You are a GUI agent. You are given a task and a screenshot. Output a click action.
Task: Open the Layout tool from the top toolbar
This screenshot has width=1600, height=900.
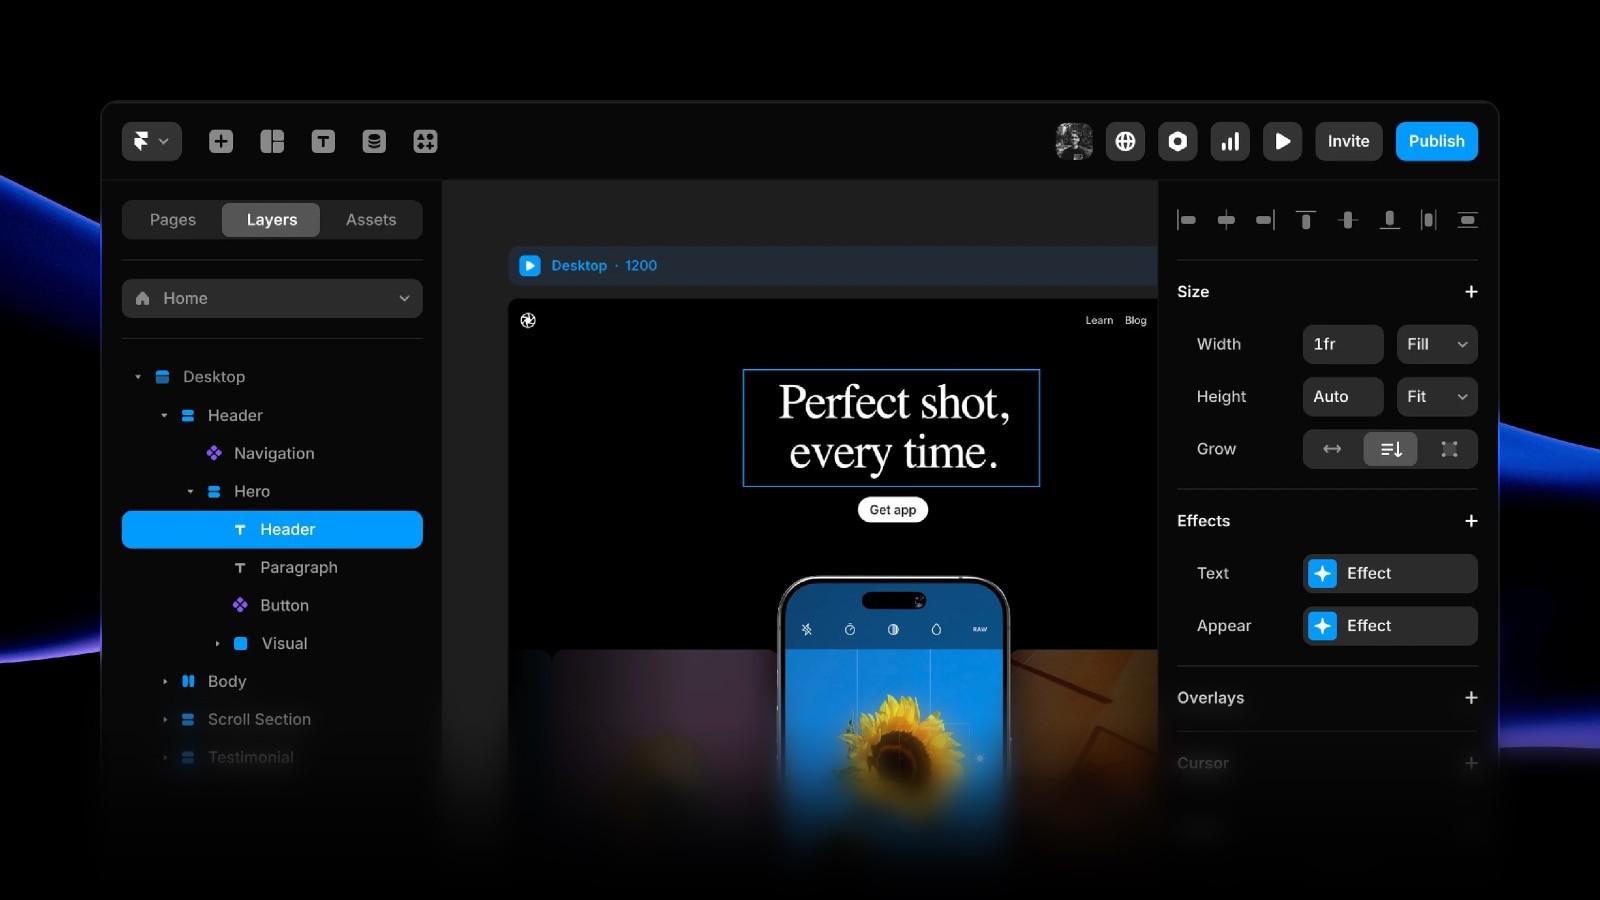[271, 141]
